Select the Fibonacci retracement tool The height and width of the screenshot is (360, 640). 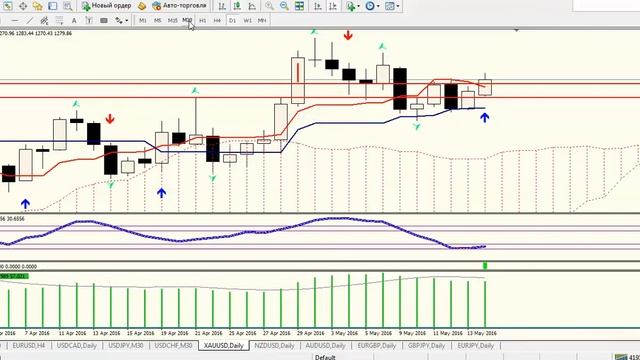click(59, 20)
